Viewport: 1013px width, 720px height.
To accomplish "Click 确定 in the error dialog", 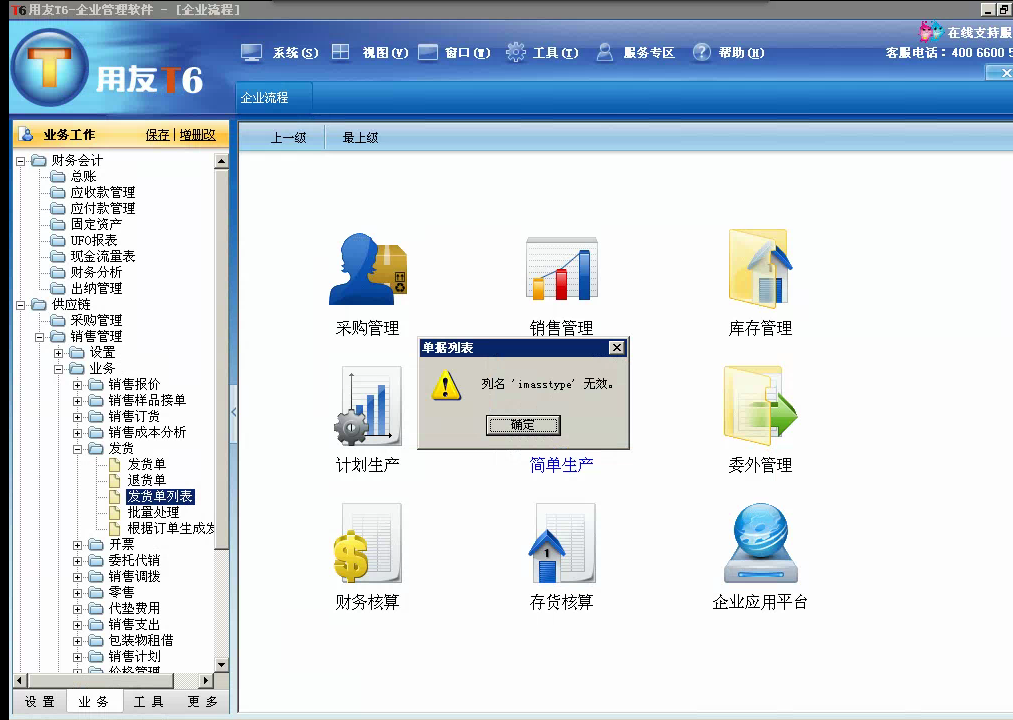I will [523, 425].
